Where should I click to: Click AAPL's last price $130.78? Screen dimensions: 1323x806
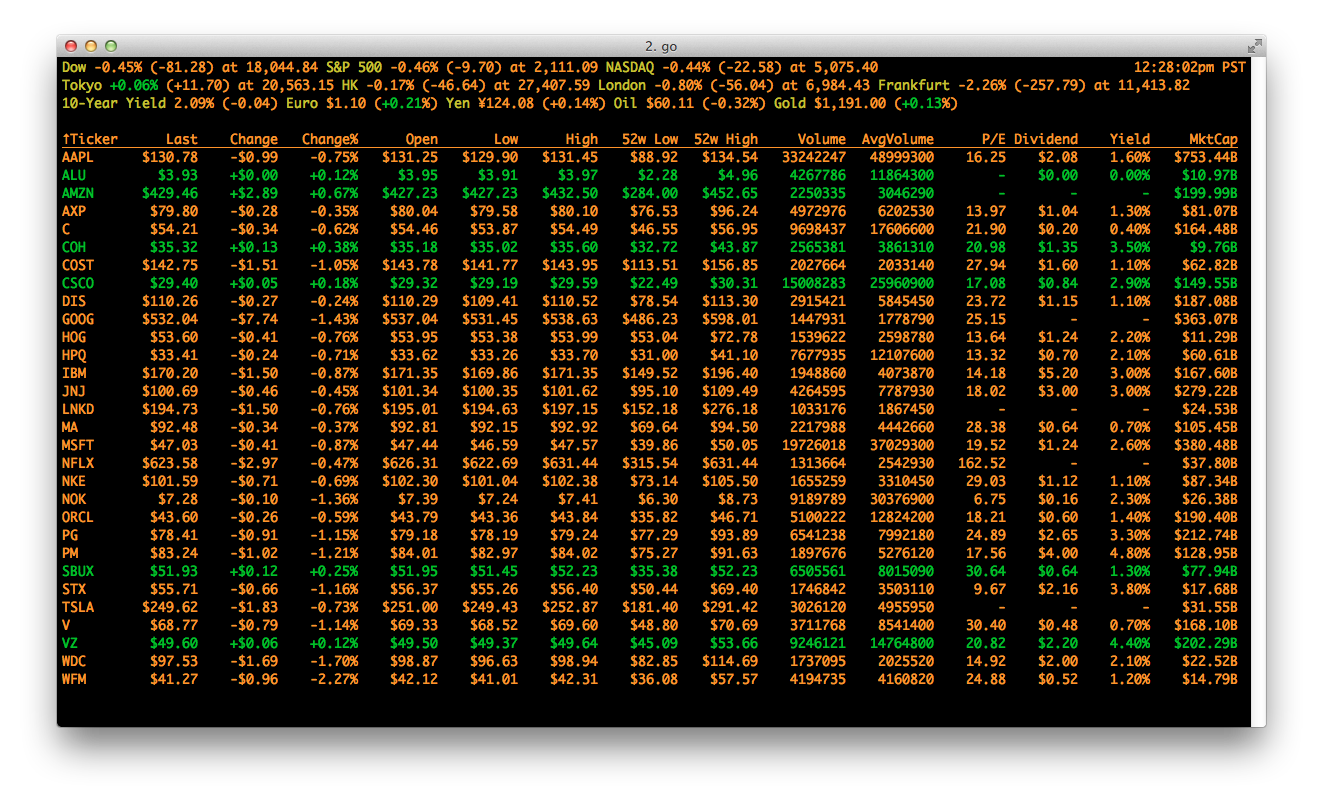(170, 157)
